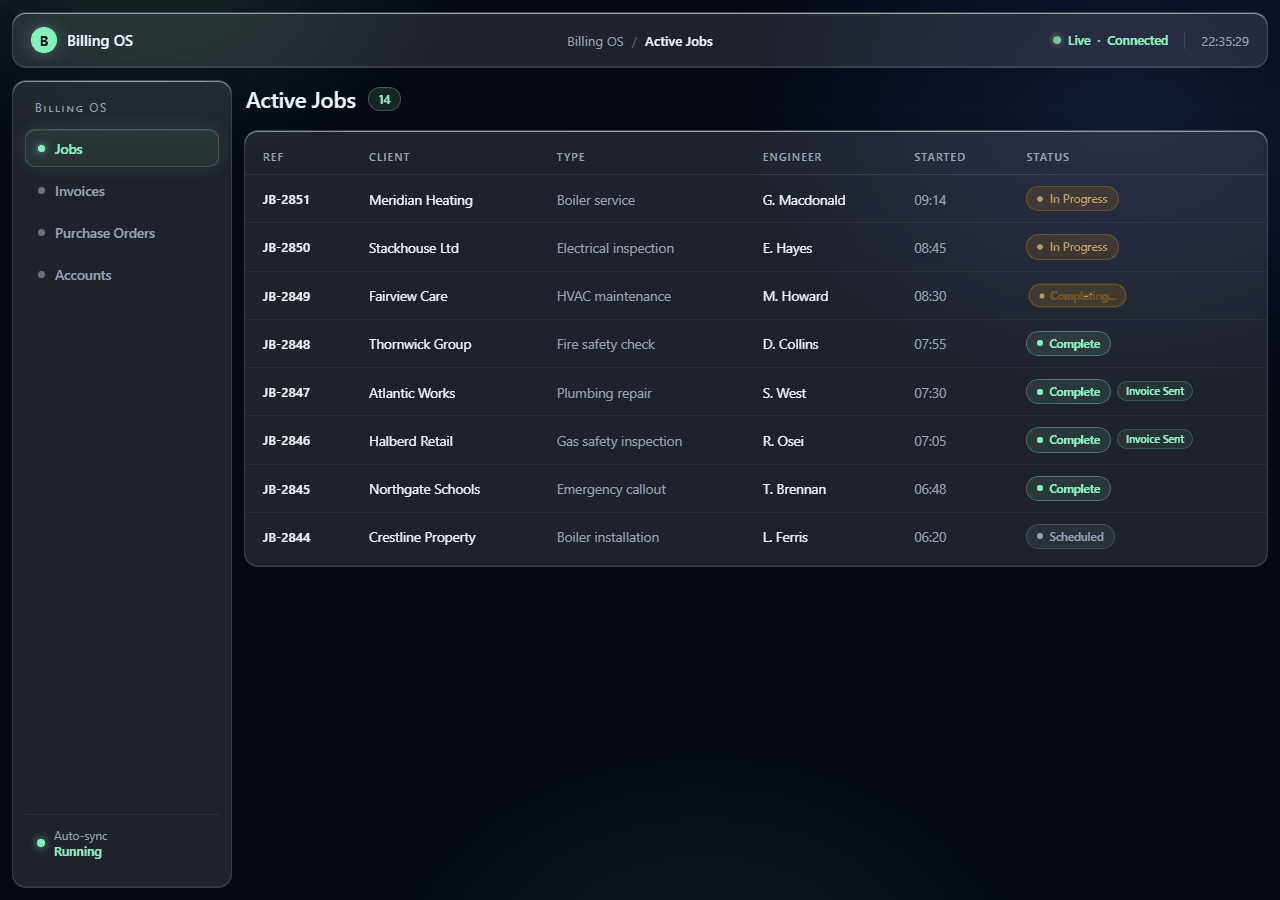This screenshot has width=1280, height=900.
Task: Click engineer M. Howard
Action: (x=796, y=296)
